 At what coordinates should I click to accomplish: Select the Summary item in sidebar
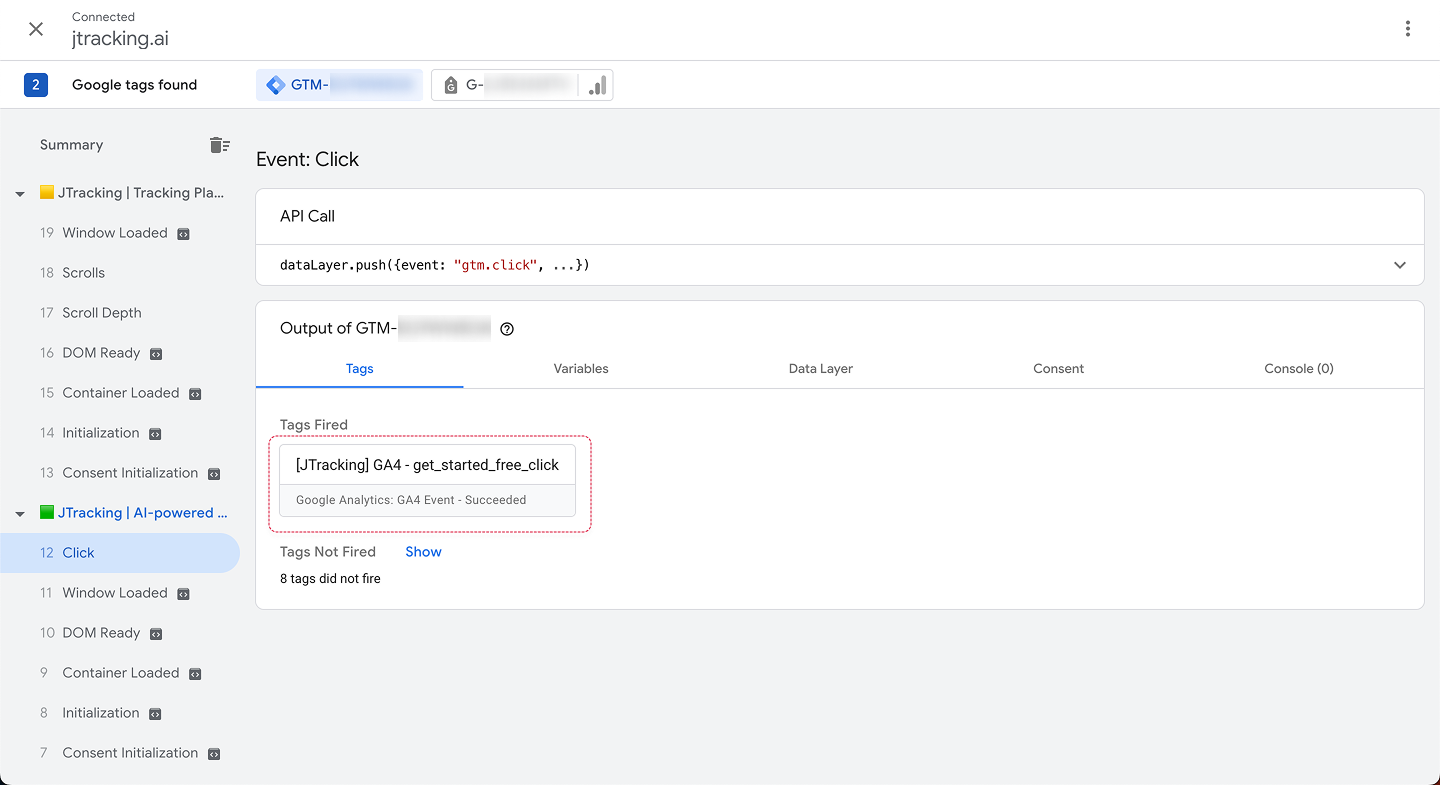pyautogui.click(x=71, y=145)
